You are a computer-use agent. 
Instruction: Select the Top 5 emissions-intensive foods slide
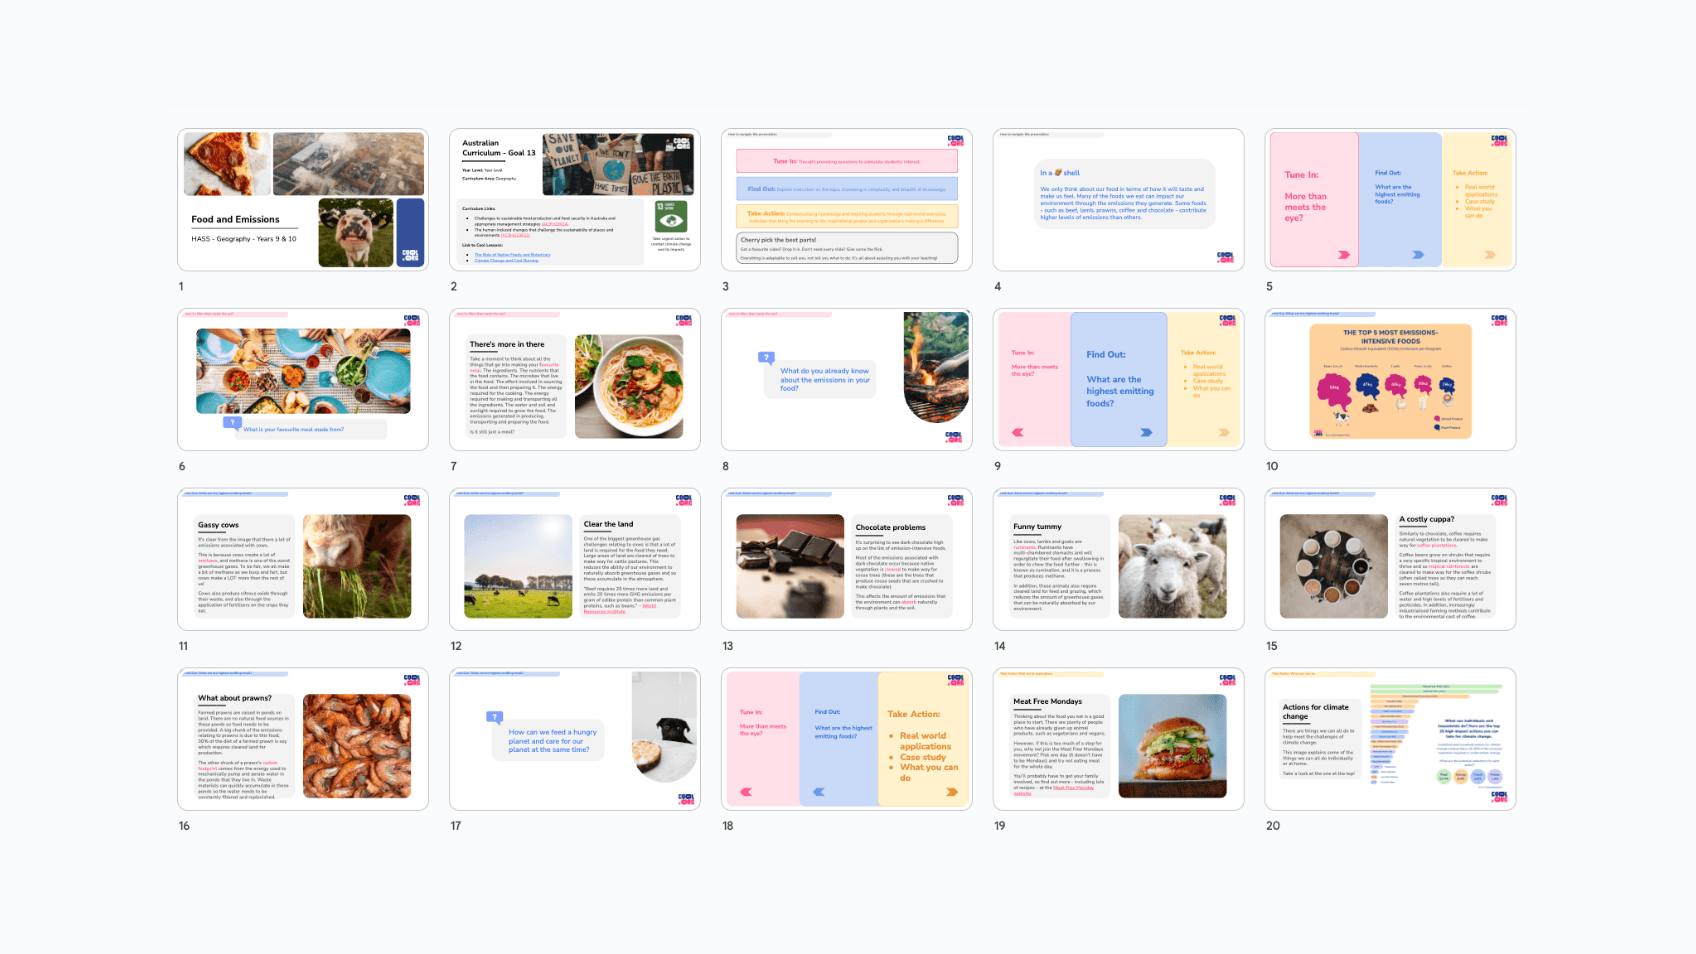click(x=1389, y=379)
